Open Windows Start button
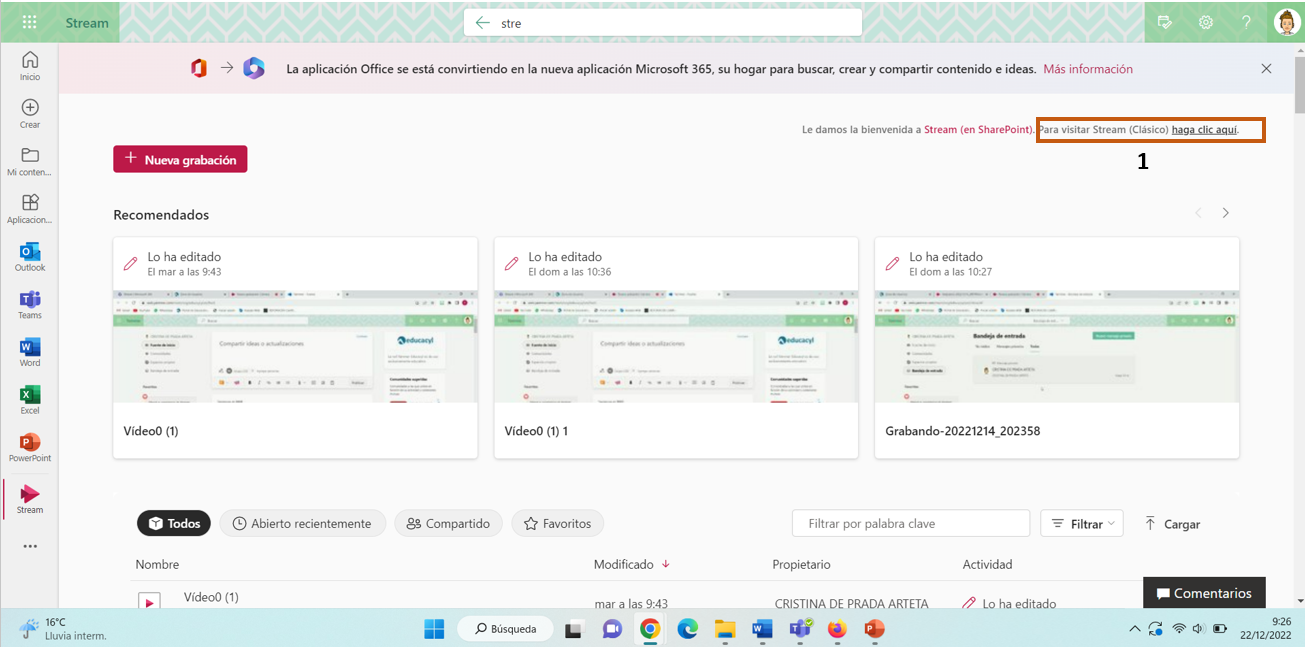Viewport: 1305px width, 647px height. point(434,629)
